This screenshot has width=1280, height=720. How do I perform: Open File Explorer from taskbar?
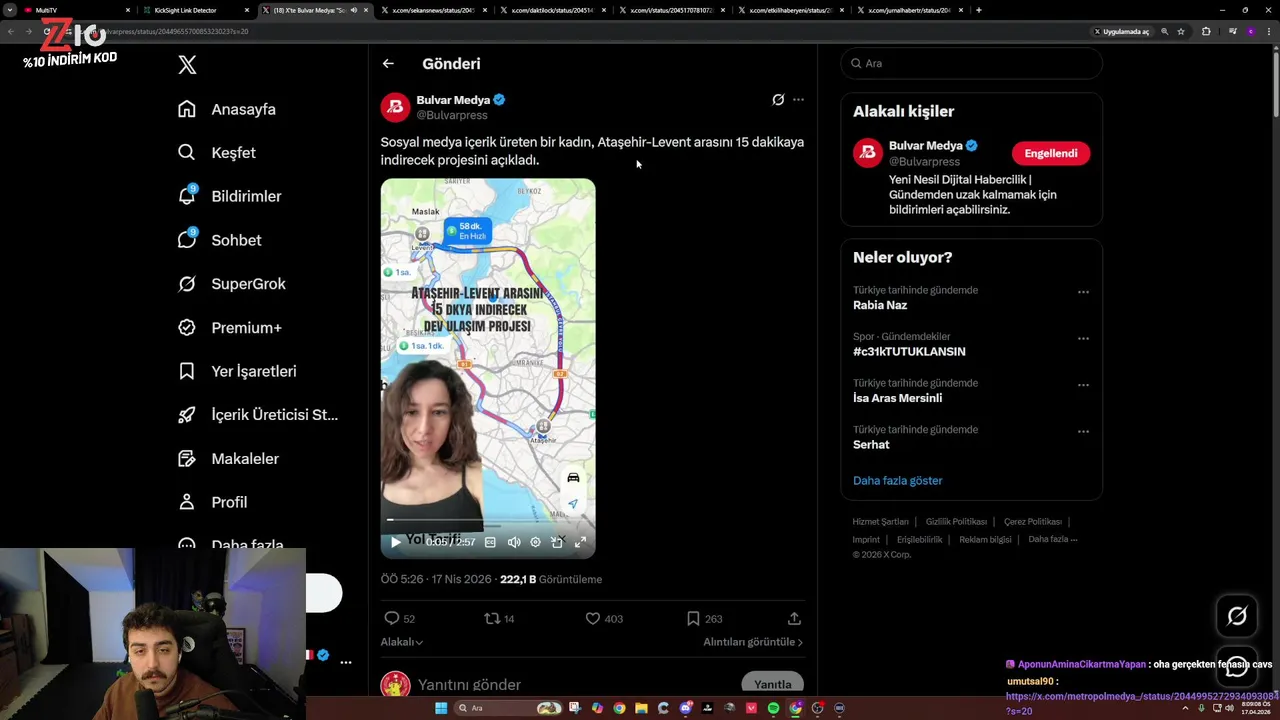[641, 708]
